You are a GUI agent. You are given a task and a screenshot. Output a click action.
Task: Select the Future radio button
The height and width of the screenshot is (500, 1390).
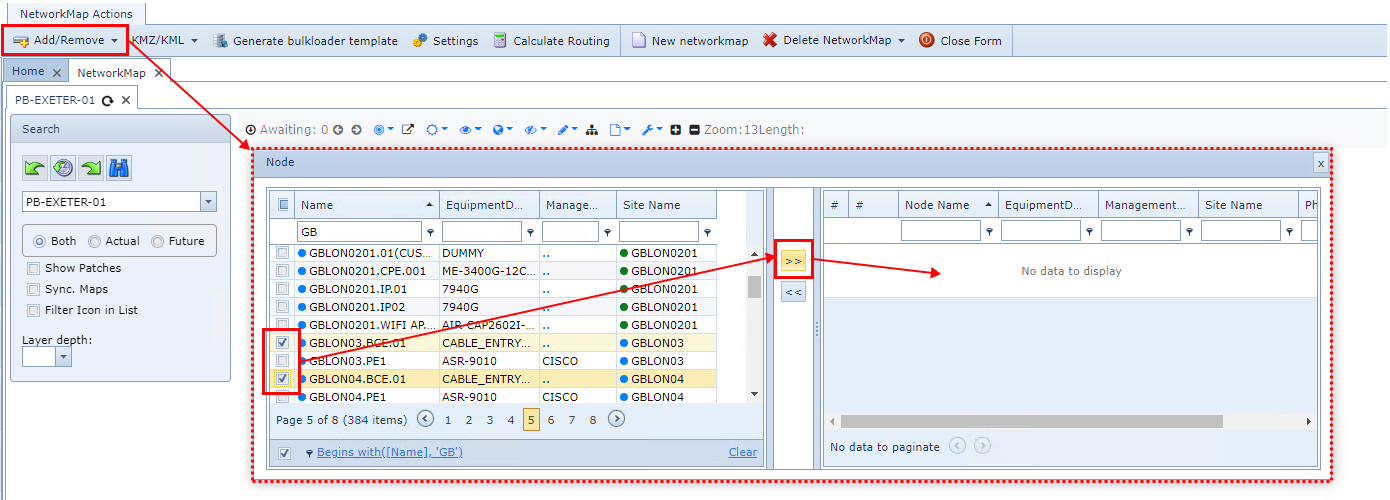tap(157, 241)
